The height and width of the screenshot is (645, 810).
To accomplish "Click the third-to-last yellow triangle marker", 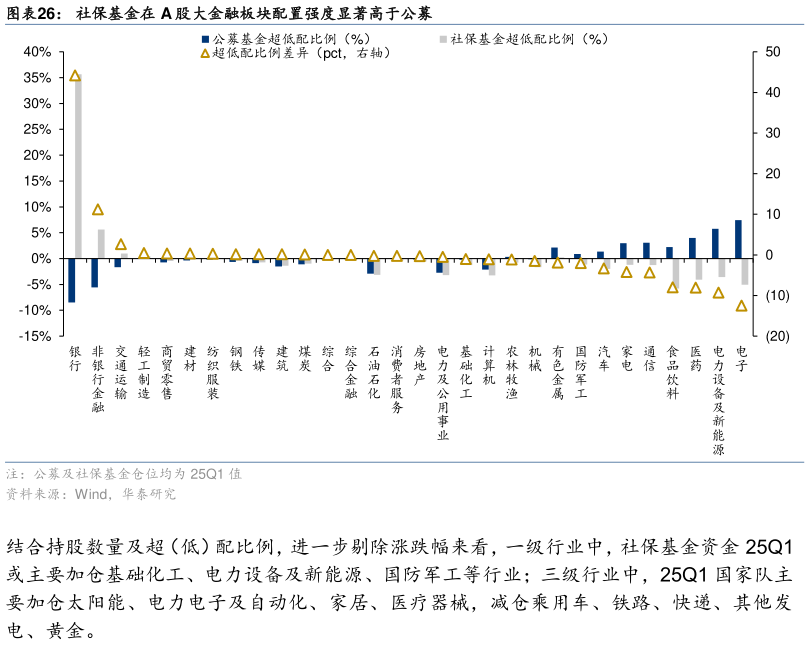I will click(695, 288).
